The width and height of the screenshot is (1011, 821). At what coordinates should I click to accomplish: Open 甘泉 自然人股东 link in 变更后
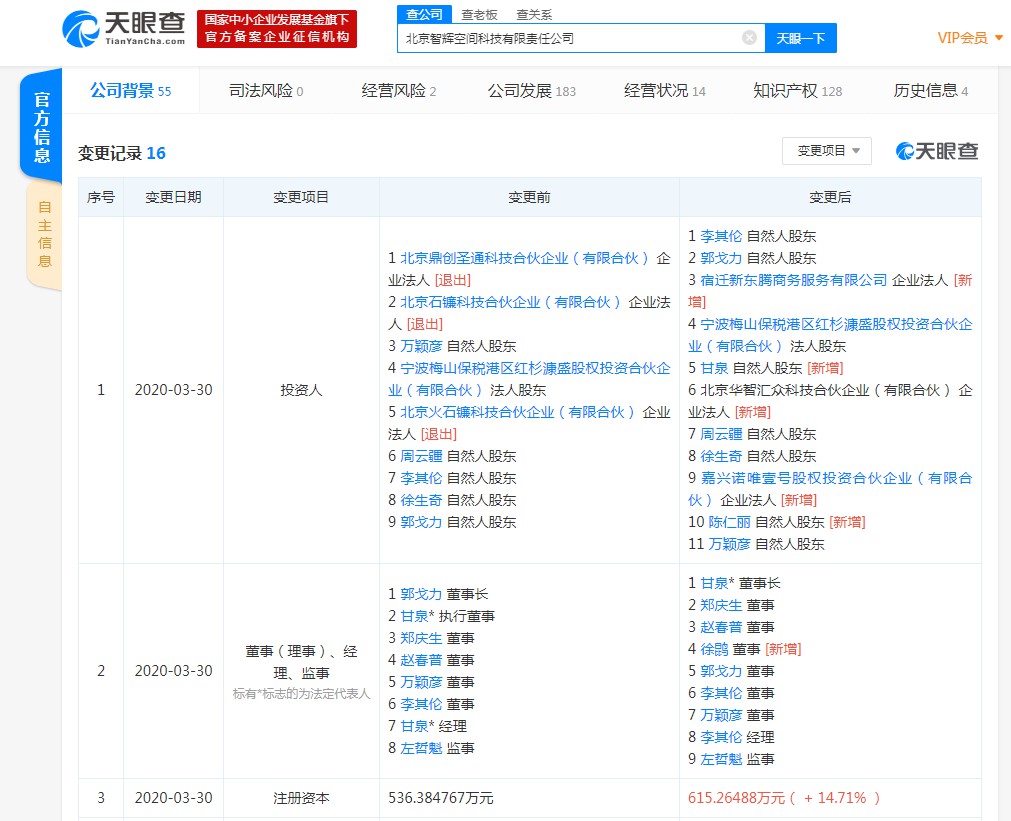tap(714, 368)
